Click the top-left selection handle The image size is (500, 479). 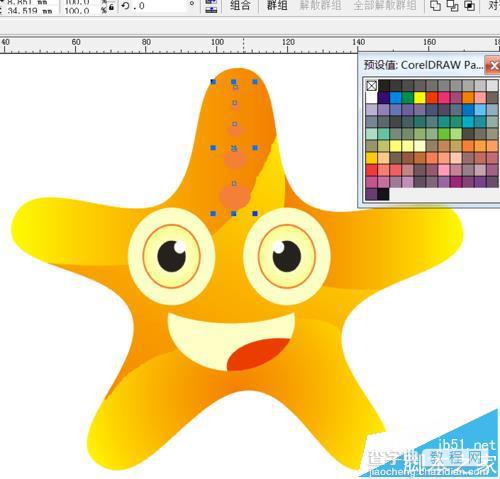point(213,82)
